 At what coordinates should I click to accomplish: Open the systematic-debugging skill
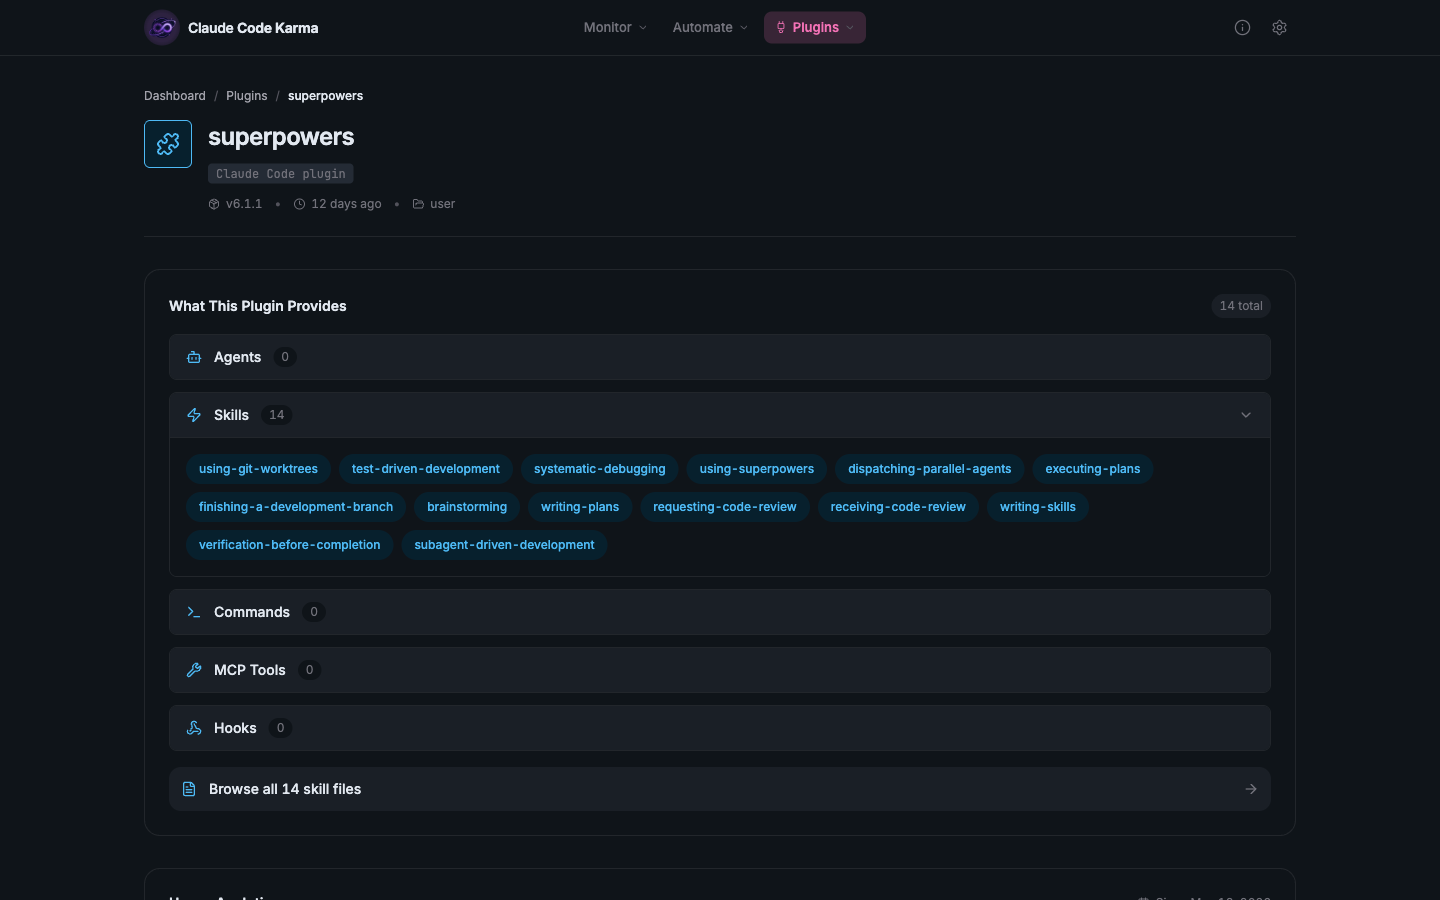600,469
